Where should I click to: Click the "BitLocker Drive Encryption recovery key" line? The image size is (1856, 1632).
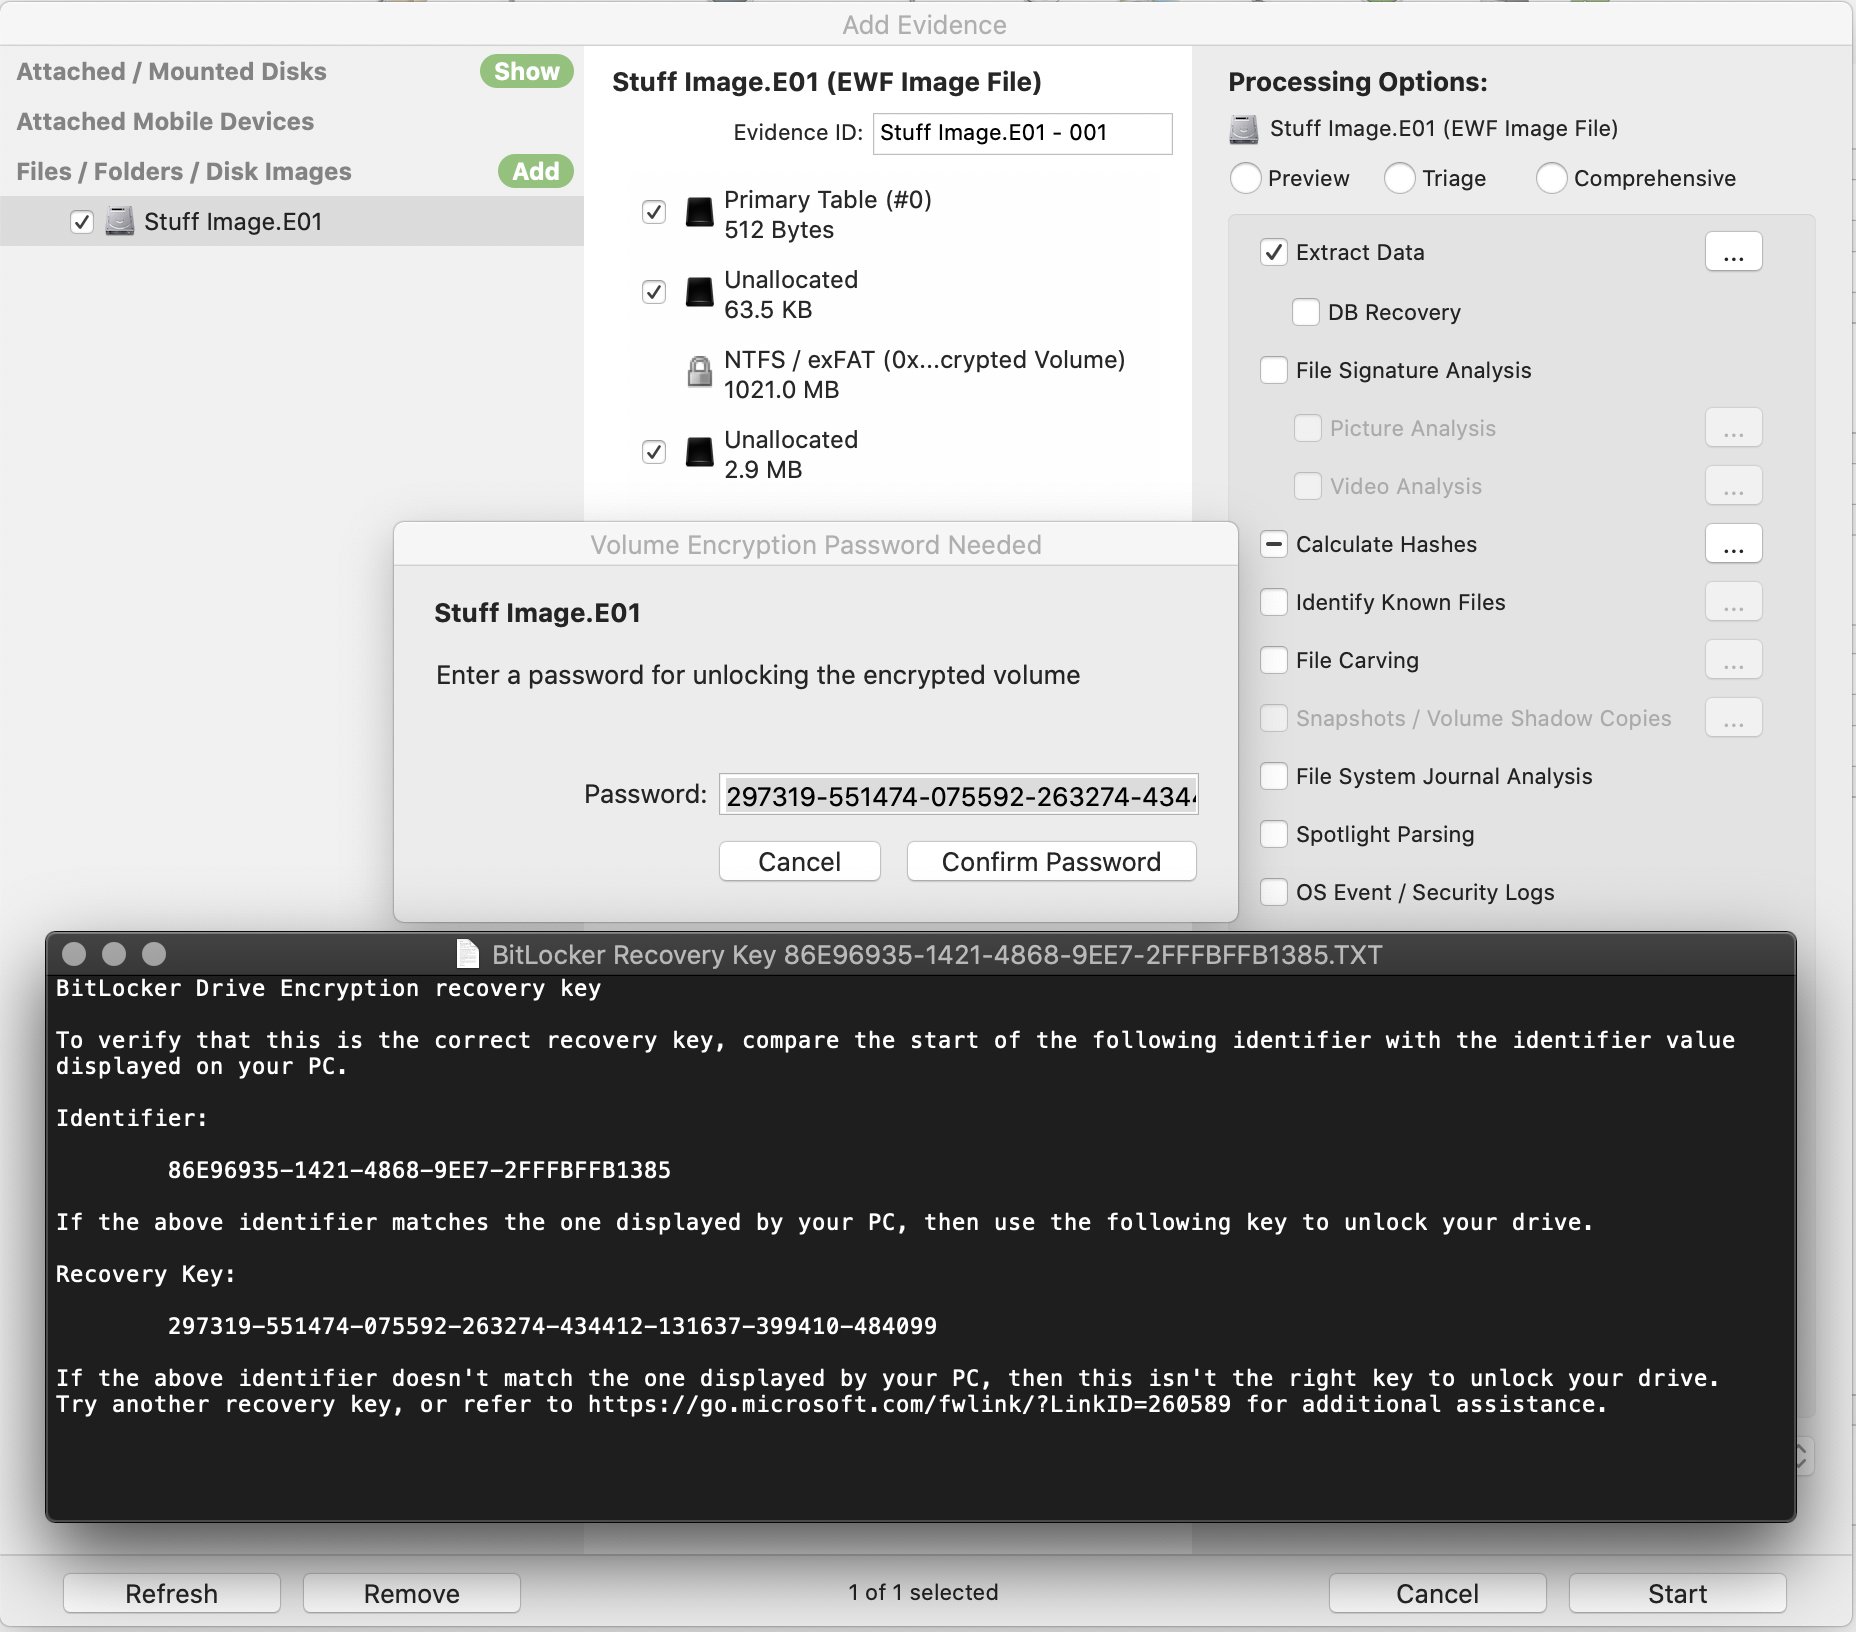tap(328, 988)
